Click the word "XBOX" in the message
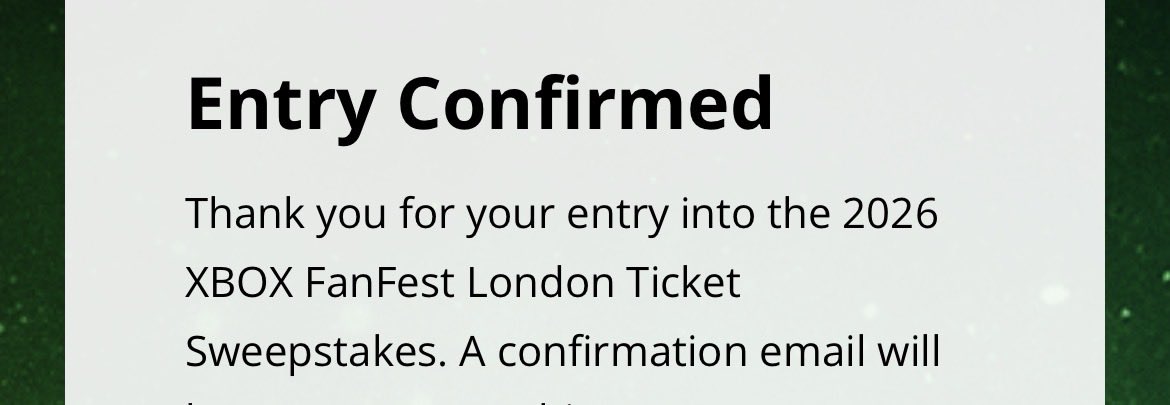Image resolution: width=1170 pixels, height=405 pixels. [239, 283]
